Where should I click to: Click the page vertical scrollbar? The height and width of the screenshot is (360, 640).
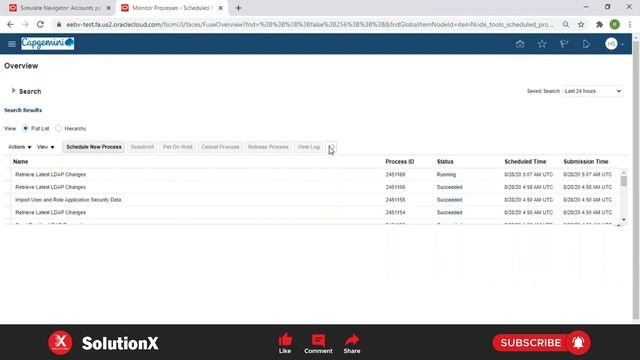[636, 180]
